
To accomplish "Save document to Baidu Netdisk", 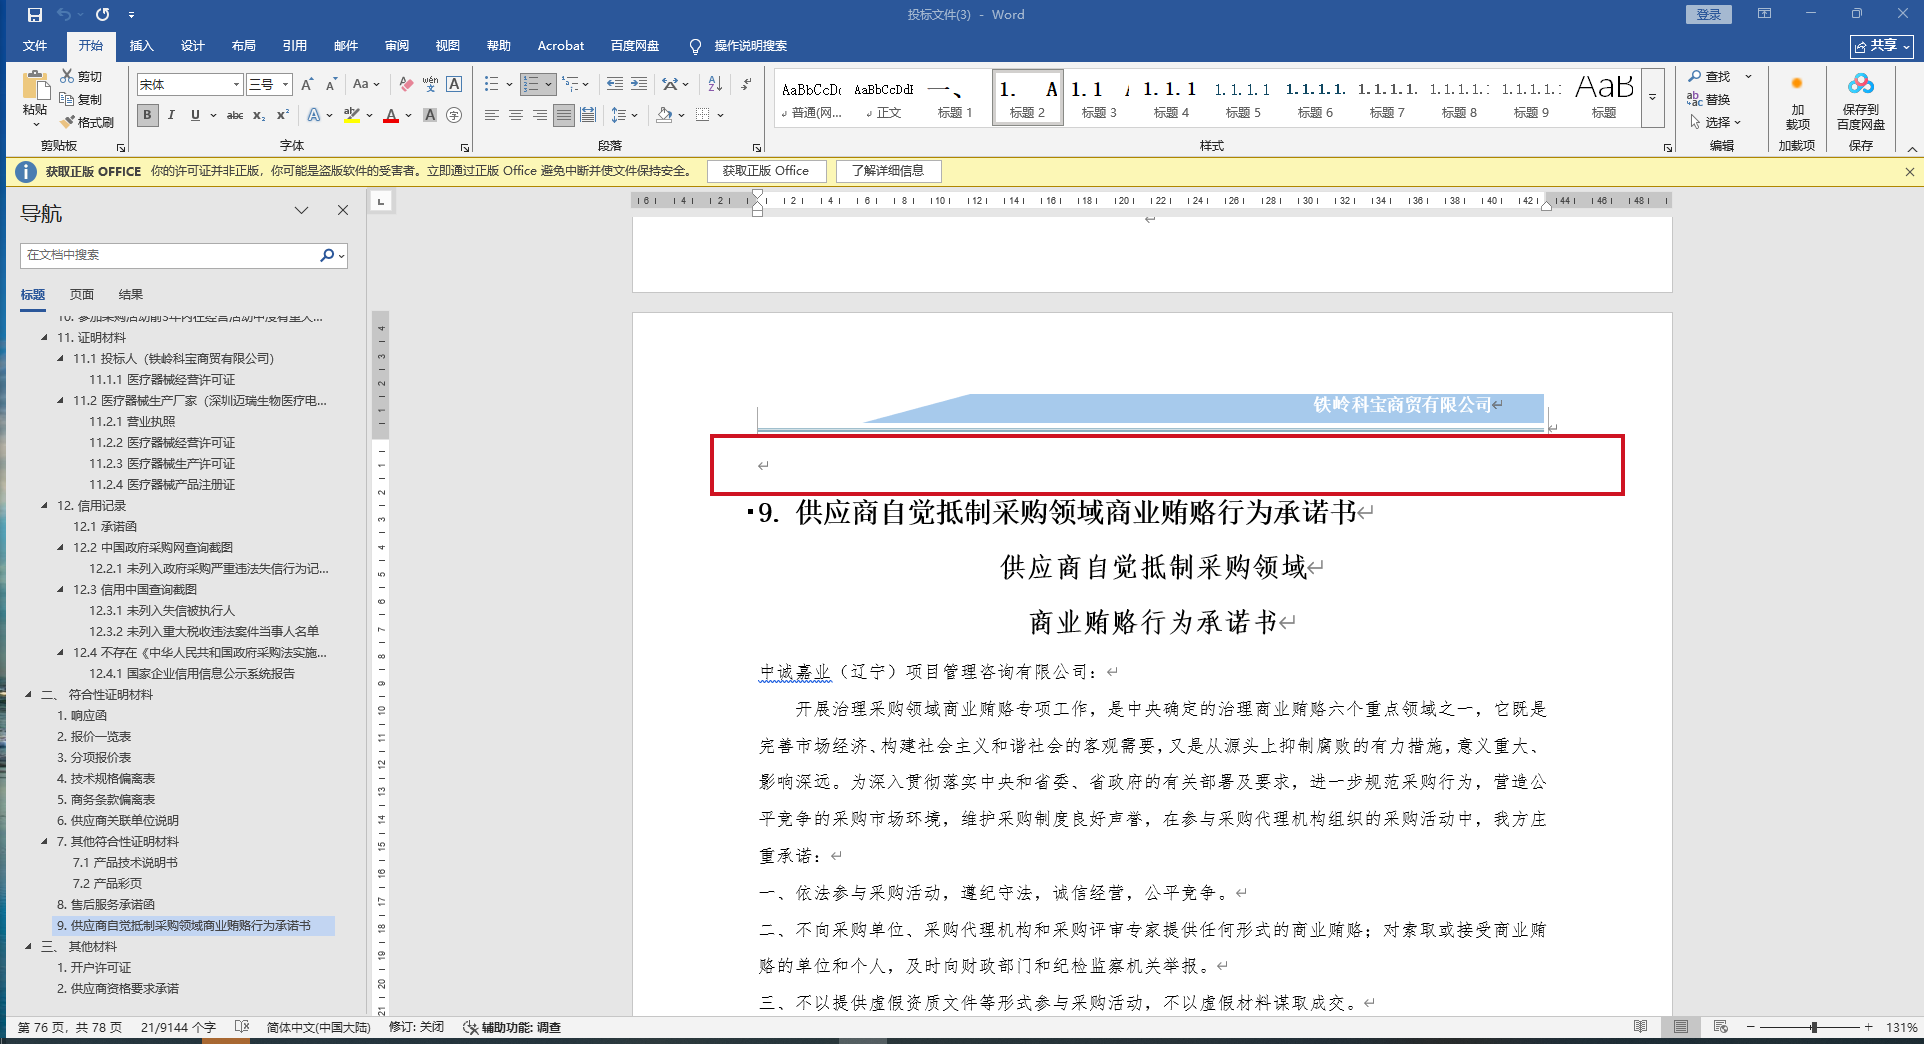I will (1860, 102).
